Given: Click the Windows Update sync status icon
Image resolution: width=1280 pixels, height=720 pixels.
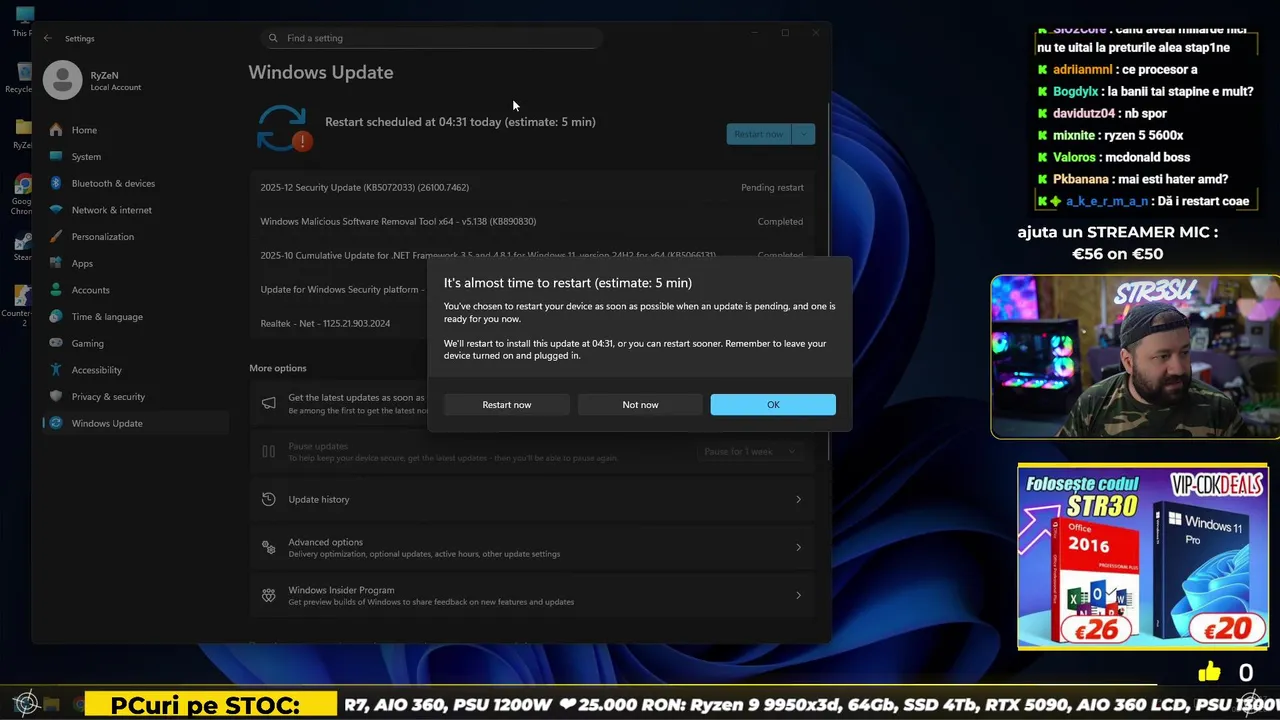Looking at the screenshot, I should pos(284,127).
